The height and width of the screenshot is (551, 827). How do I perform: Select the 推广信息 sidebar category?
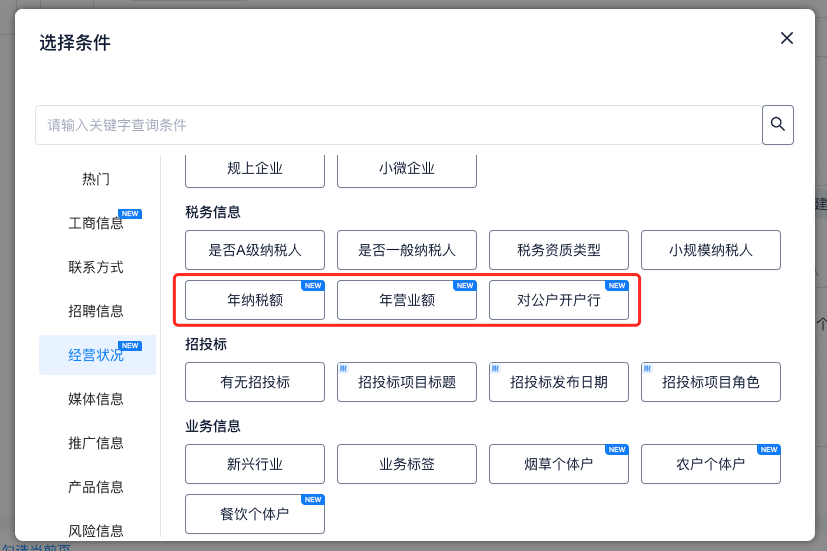click(96, 443)
